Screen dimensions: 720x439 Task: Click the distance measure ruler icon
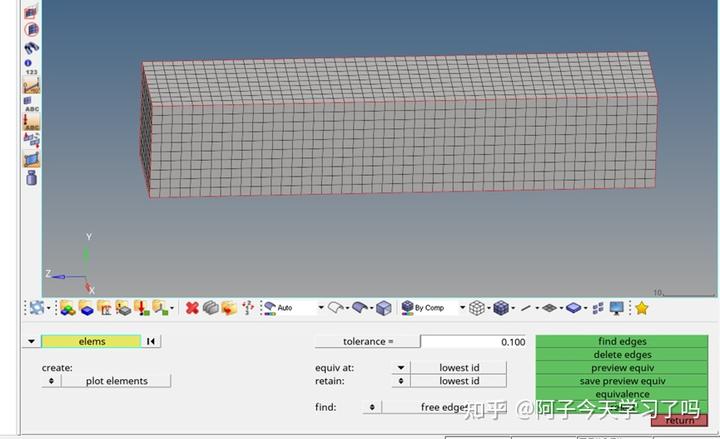tap(32, 85)
